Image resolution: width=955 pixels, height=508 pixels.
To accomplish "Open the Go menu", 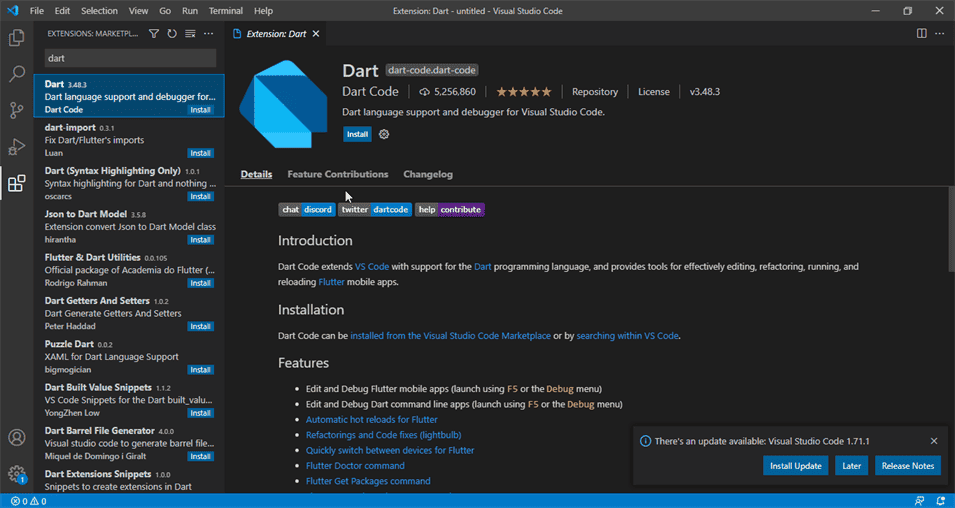I will [x=165, y=11].
